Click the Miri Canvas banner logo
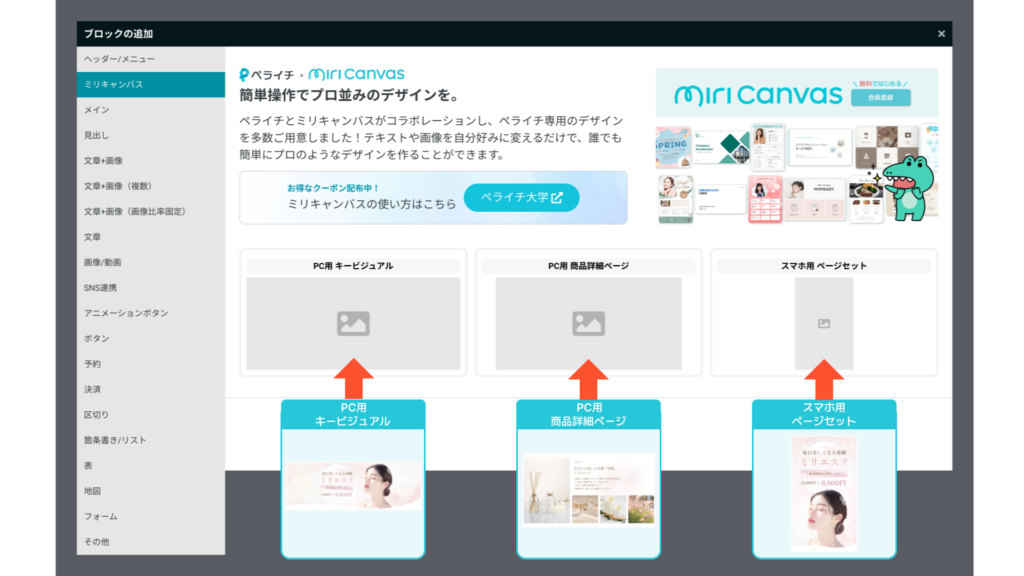Viewport: 1024px width, 576px height. tap(758, 95)
